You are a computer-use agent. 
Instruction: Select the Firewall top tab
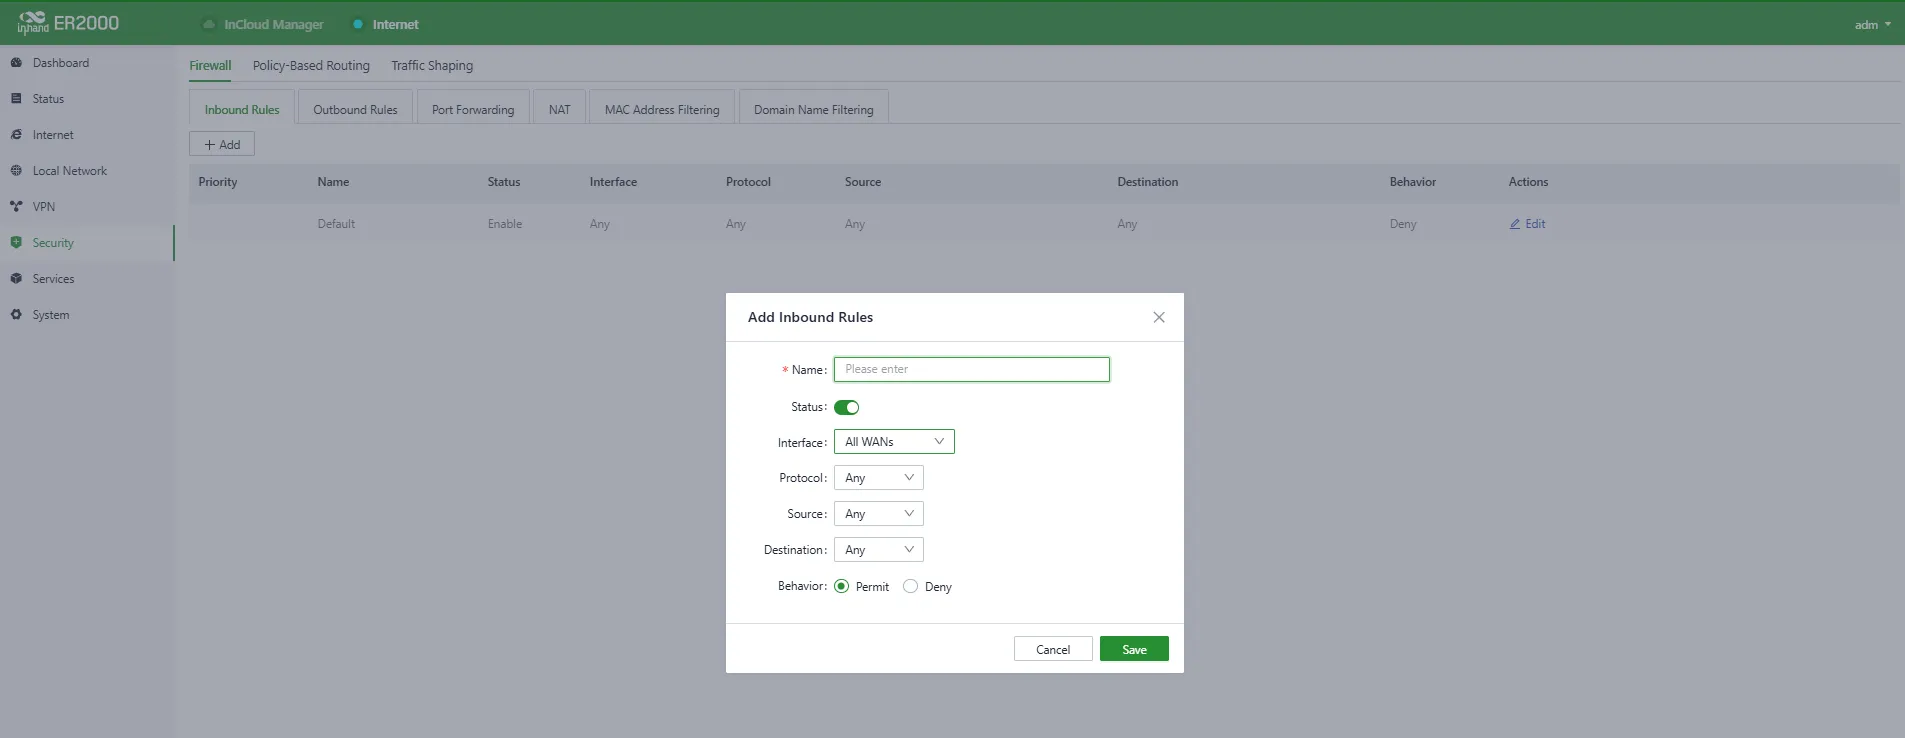[x=210, y=66]
